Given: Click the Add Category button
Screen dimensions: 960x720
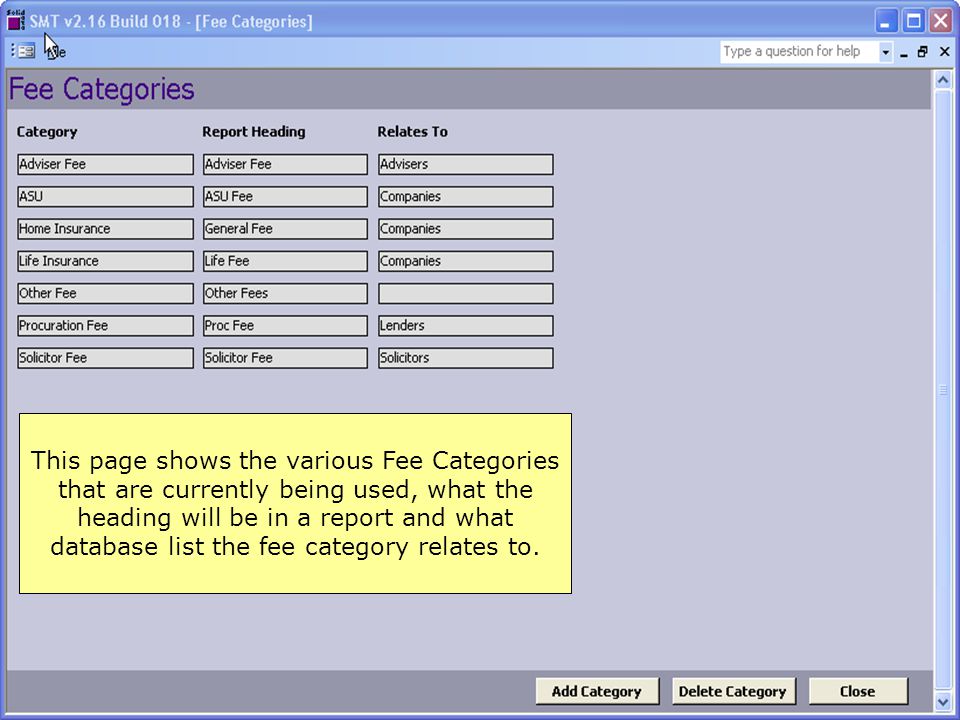Looking at the screenshot, I should [x=597, y=691].
